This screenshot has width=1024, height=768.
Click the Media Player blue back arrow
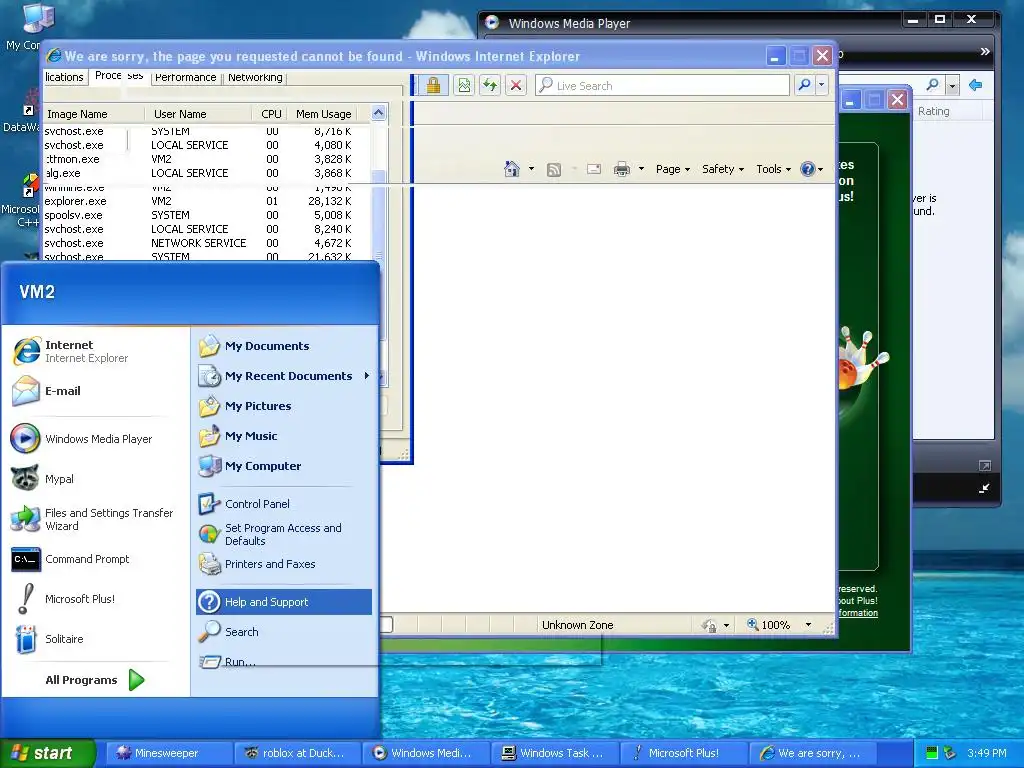point(976,85)
